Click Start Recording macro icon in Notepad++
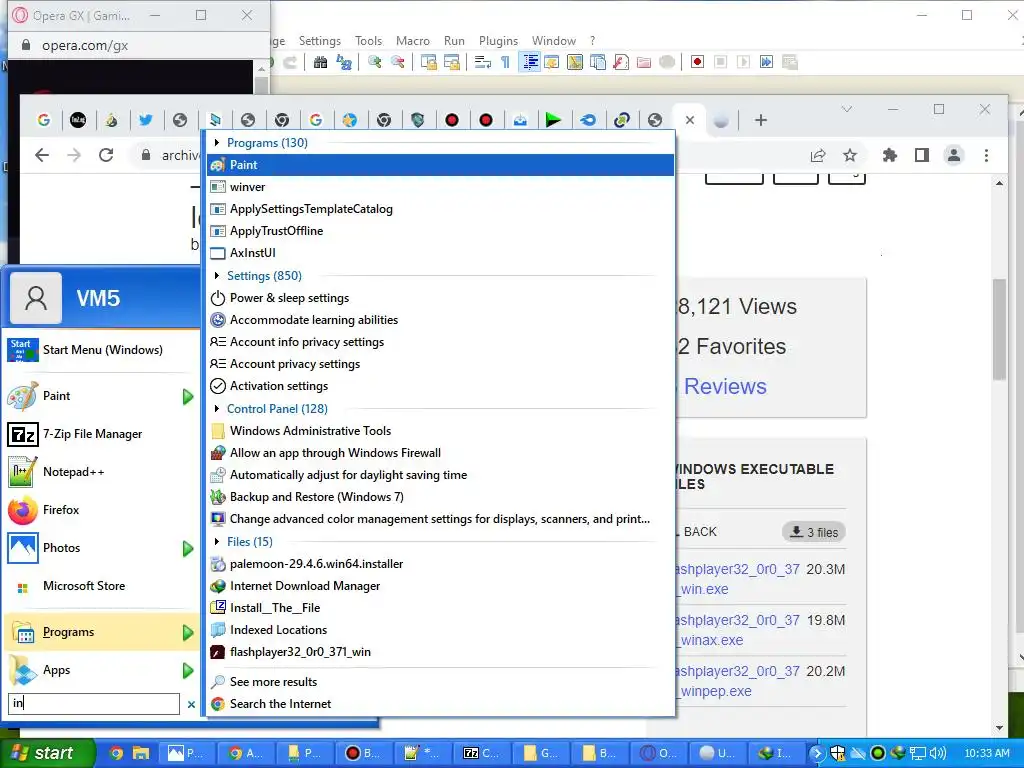This screenshot has width=1024, height=768. pos(697,62)
